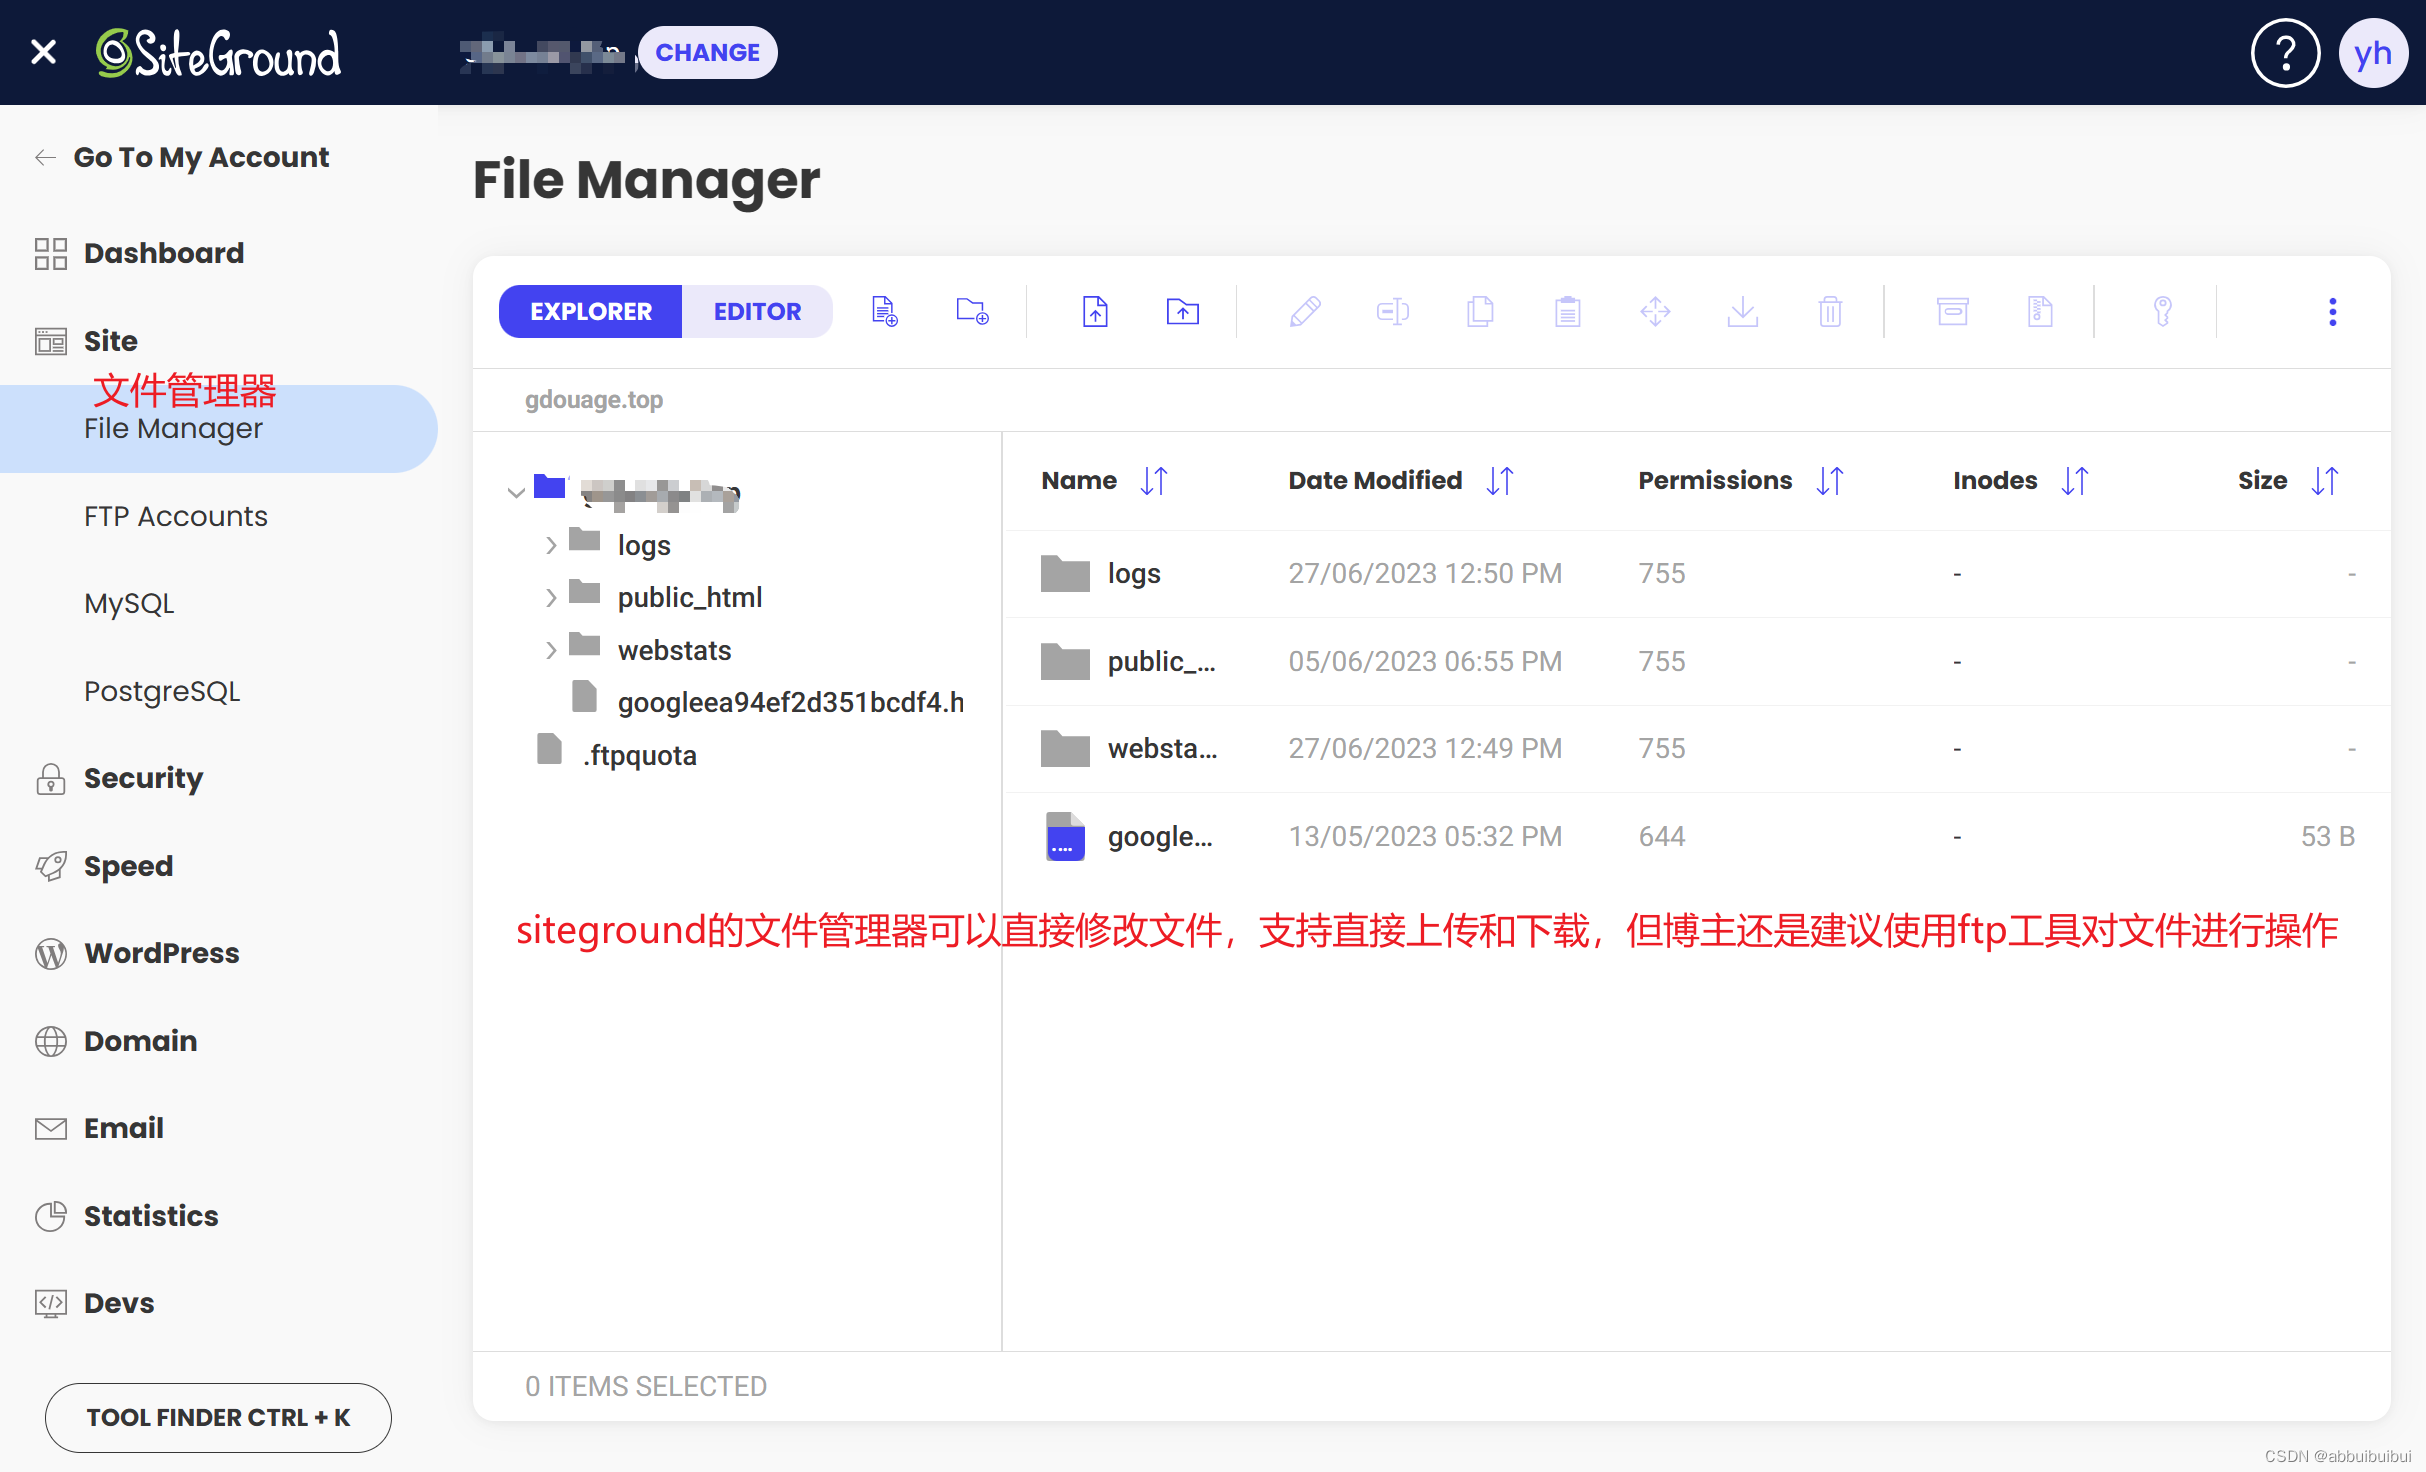Viewport: 2426px width, 1472px height.
Task: Select public_html folder in the tree
Action: [690, 598]
